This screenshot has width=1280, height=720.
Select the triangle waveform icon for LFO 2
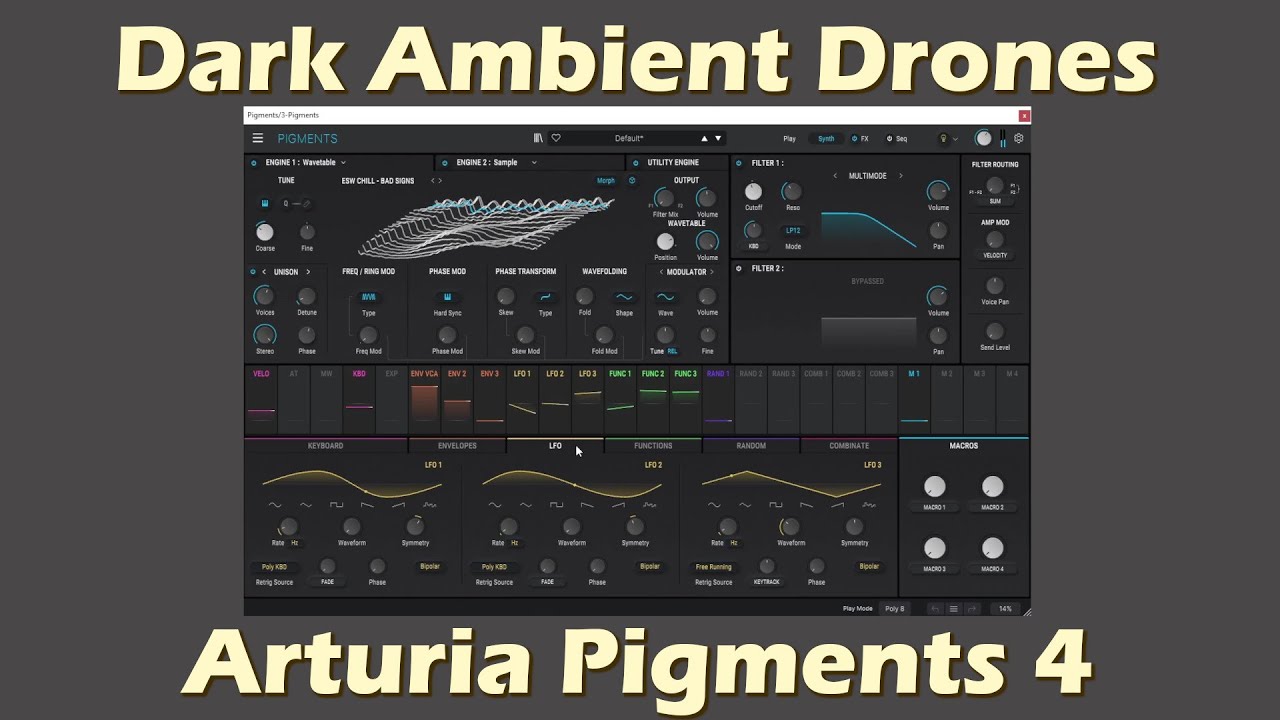[x=526, y=505]
